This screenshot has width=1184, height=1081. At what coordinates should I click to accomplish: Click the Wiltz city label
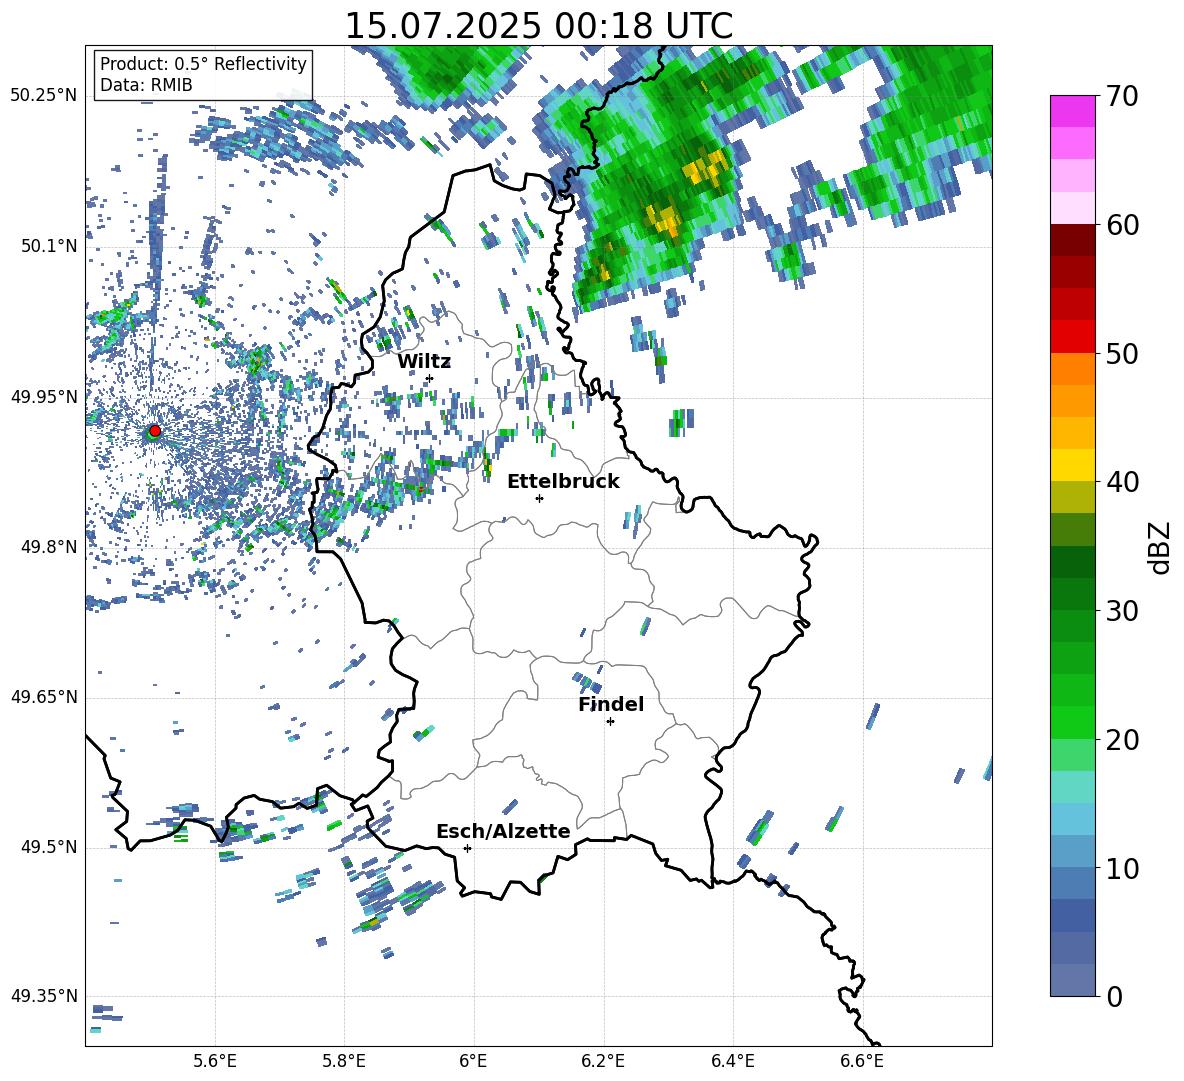[424, 362]
